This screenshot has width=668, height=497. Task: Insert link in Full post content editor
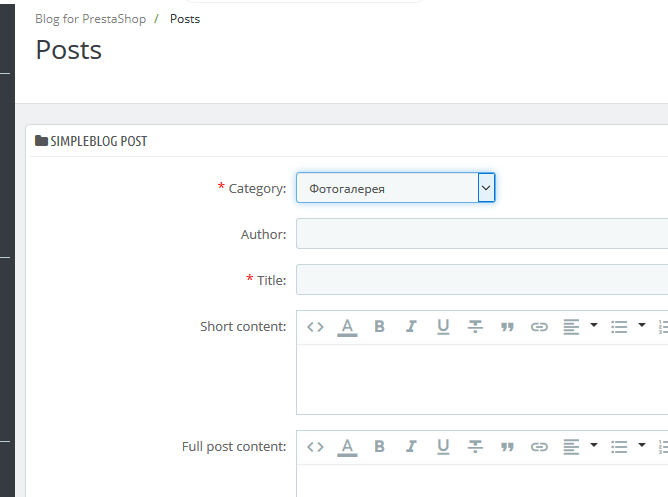pyautogui.click(x=539, y=446)
